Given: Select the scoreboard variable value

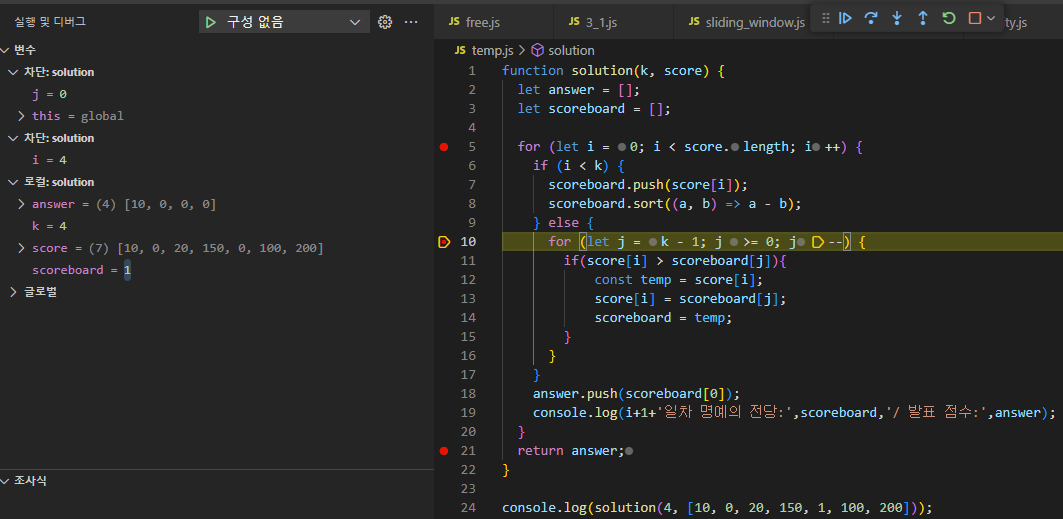Looking at the screenshot, I should 128,270.
